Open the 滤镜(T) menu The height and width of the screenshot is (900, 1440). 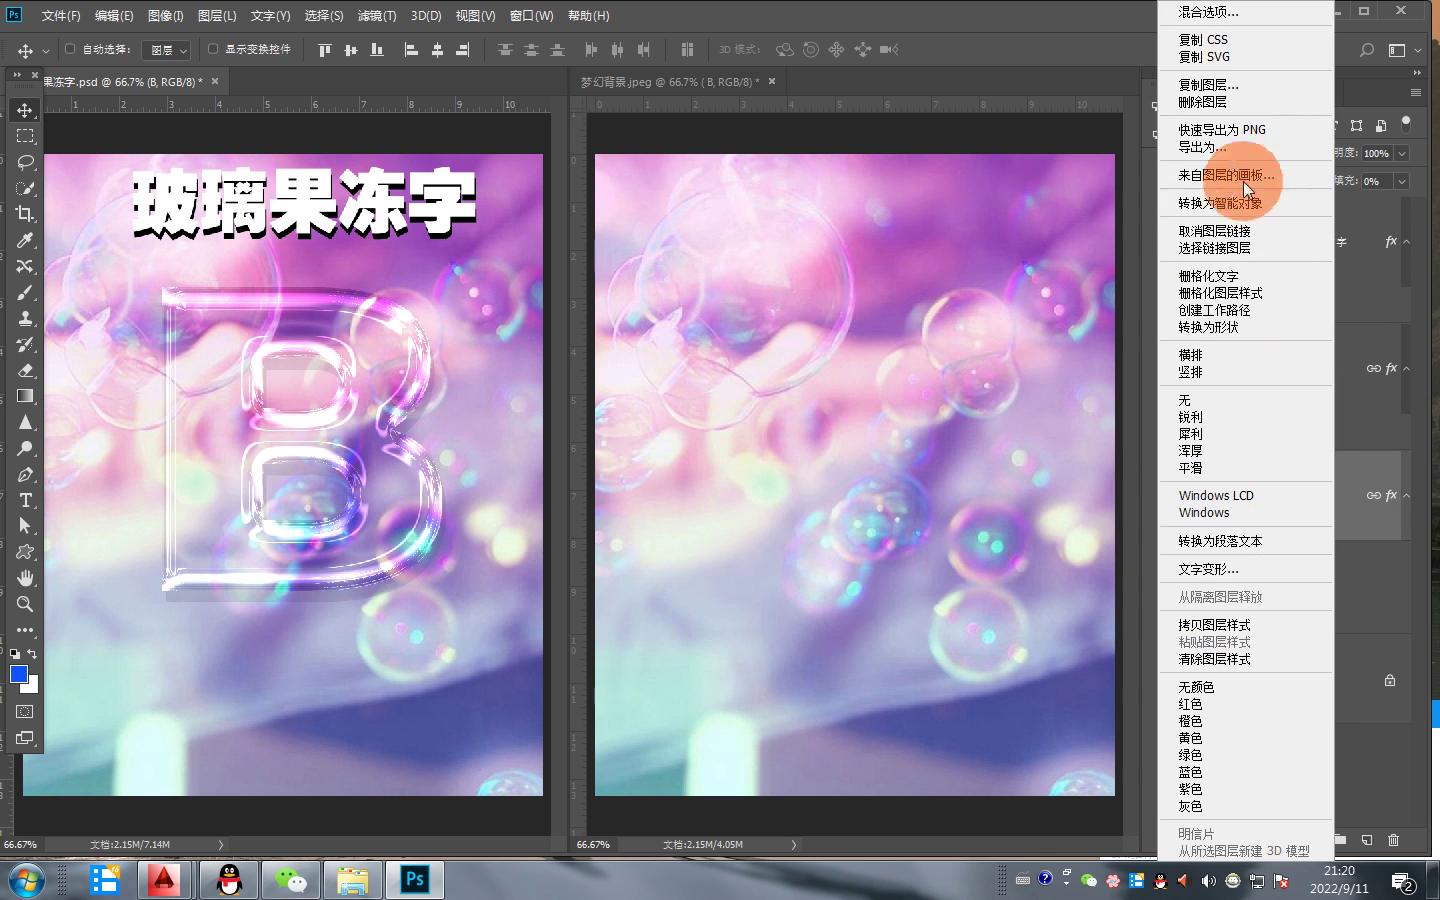pos(376,16)
